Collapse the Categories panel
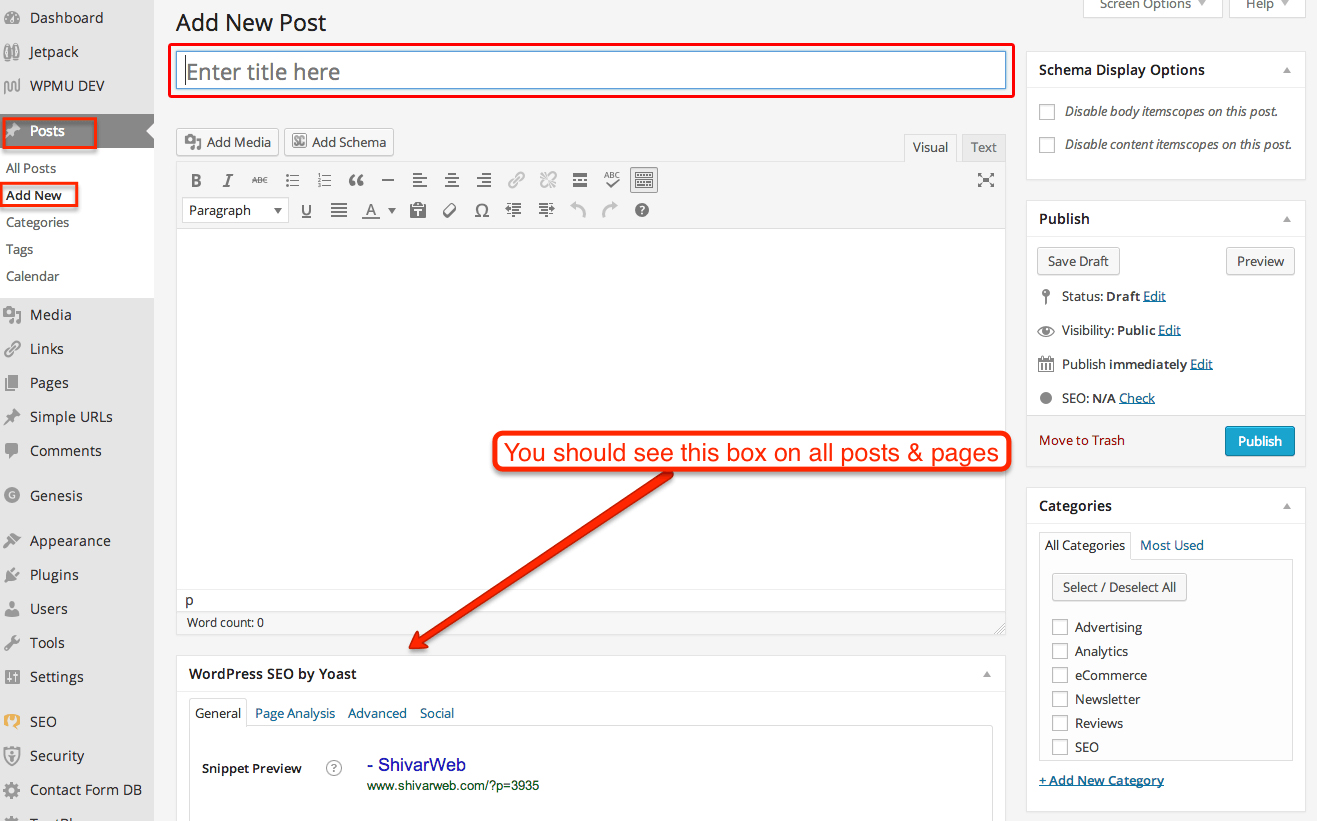The width and height of the screenshot is (1317, 821). [1287, 506]
